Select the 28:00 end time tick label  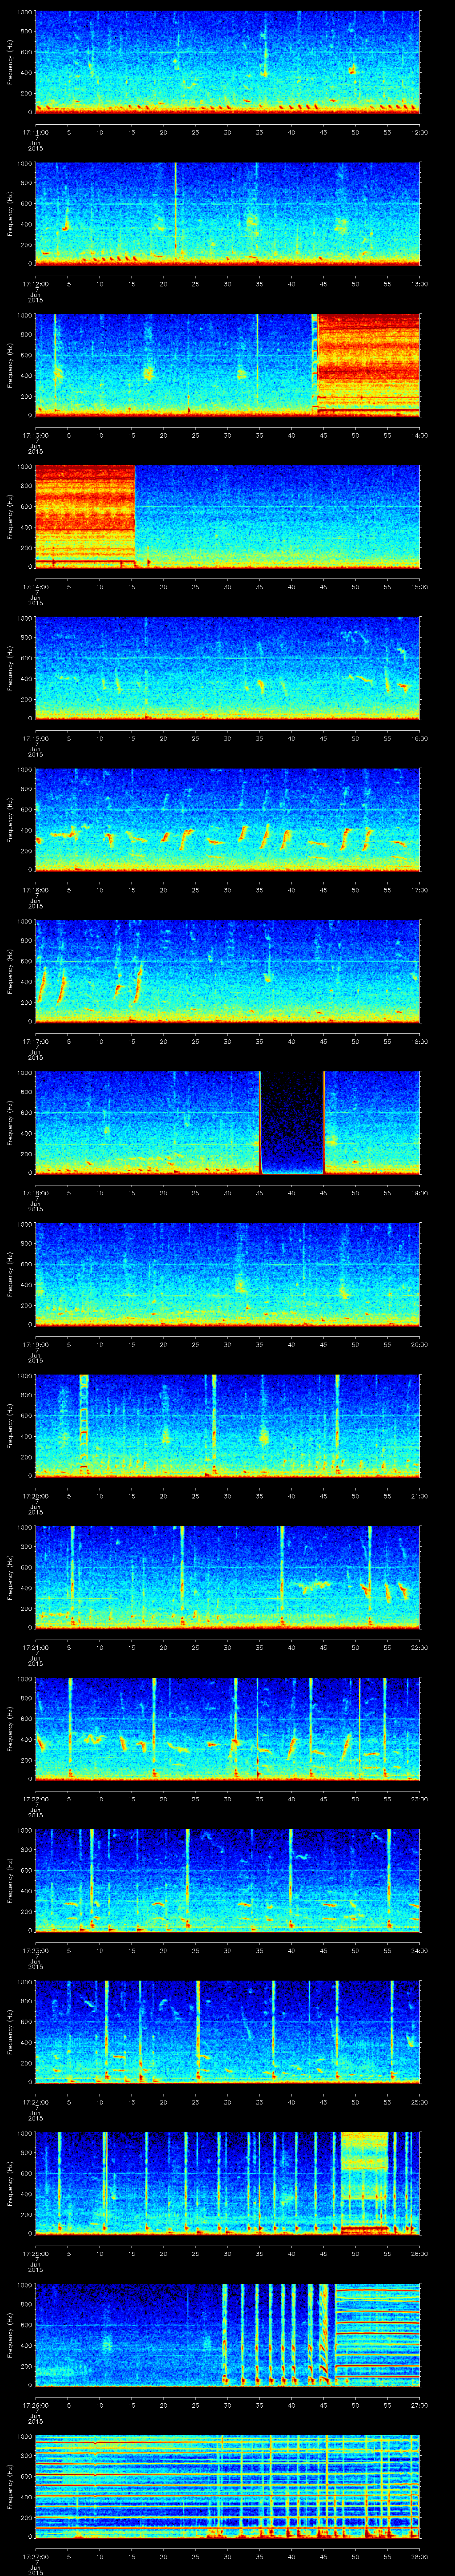[x=419, y=2556]
